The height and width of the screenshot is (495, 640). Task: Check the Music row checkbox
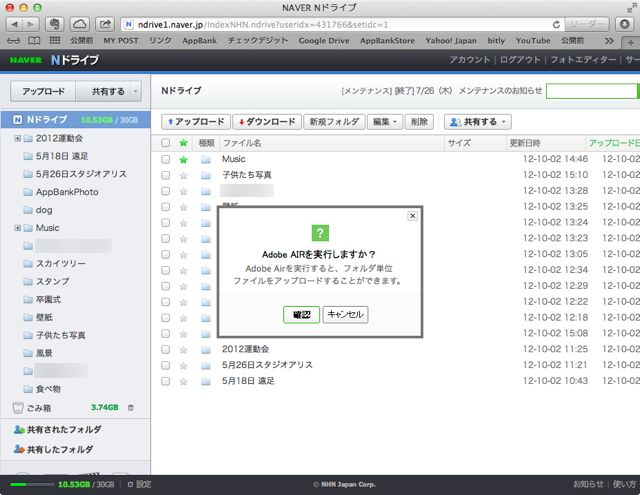[x=165, y=159]
